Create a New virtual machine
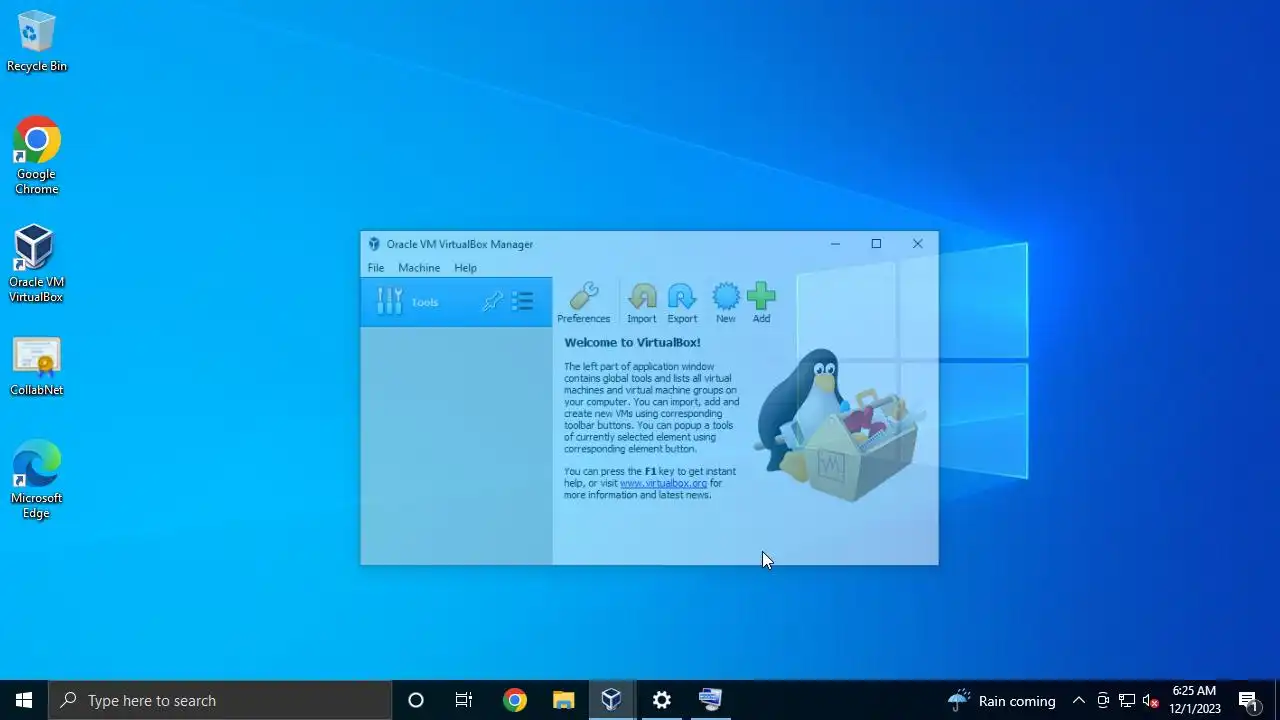 coord(725,302)
